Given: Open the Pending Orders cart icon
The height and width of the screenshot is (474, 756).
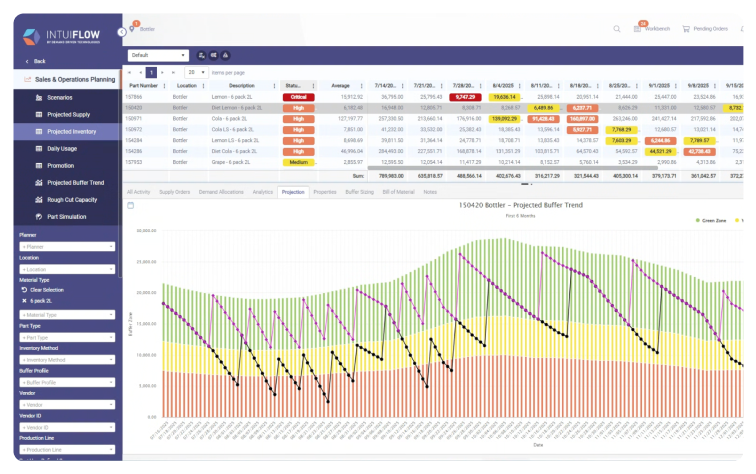Looking at the screenshot, I should coord(686,29).
